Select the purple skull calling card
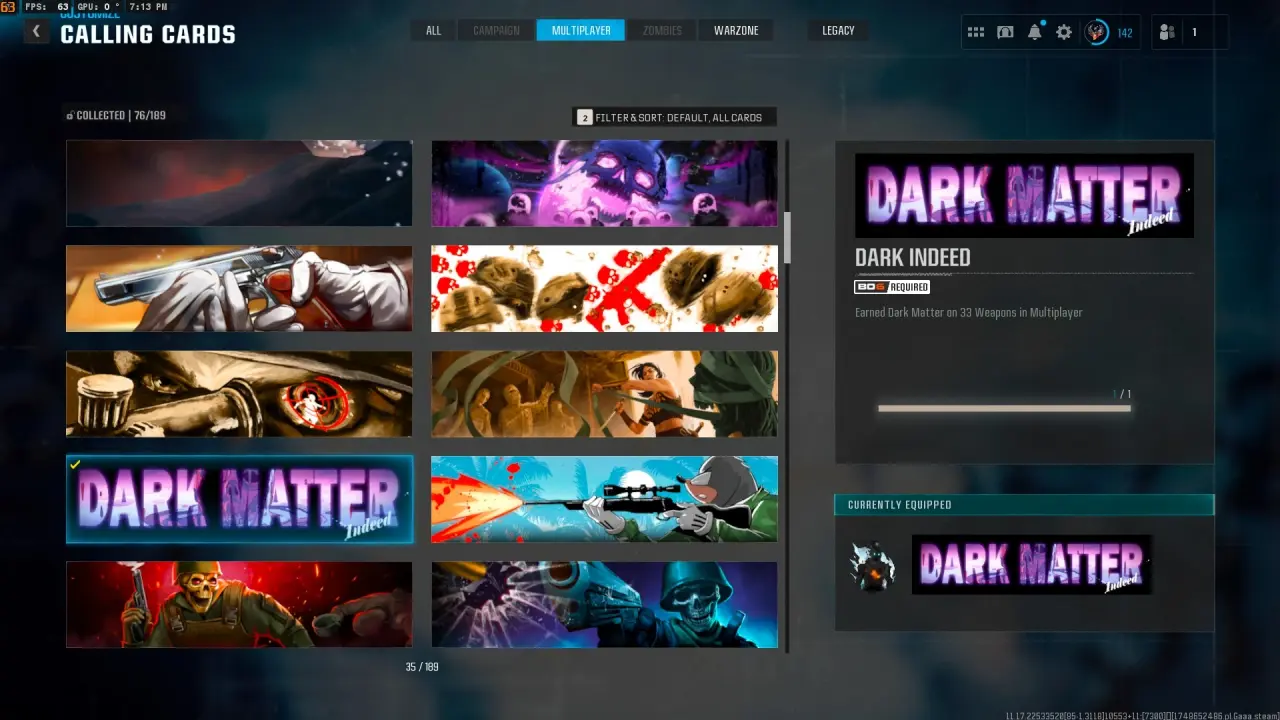 [x=604, y=183]
